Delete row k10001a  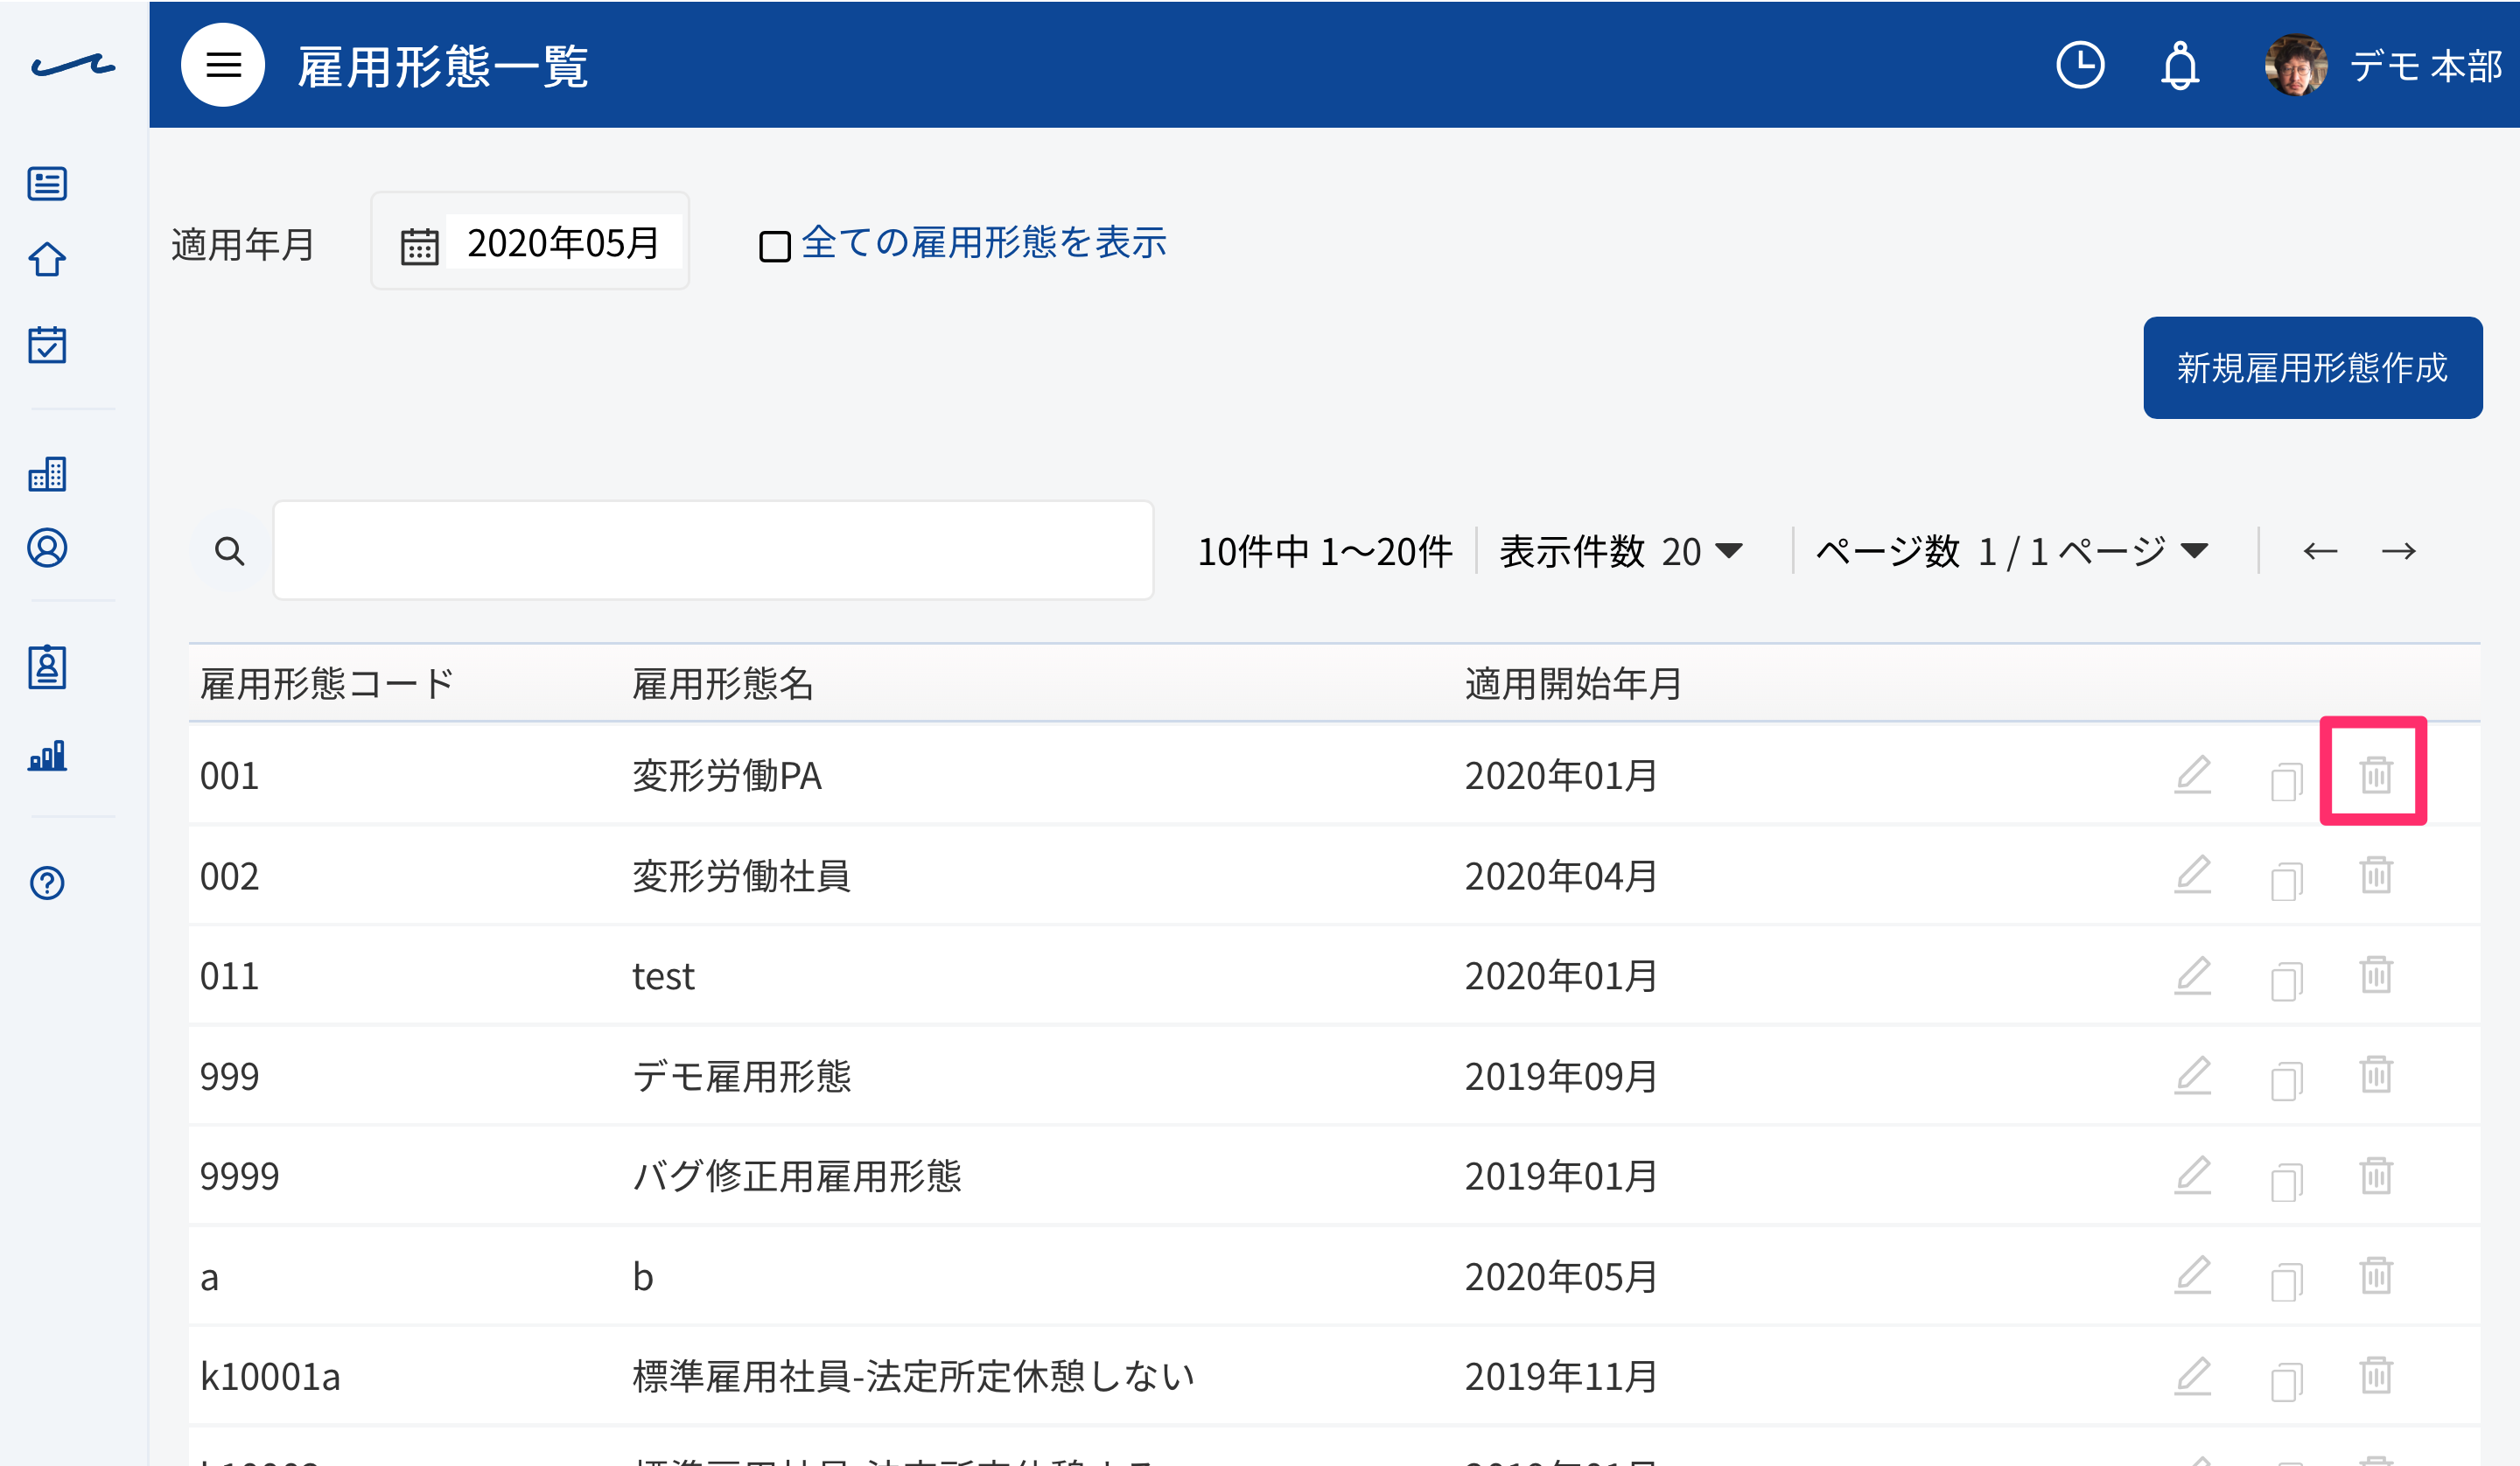[2376, 1375]
